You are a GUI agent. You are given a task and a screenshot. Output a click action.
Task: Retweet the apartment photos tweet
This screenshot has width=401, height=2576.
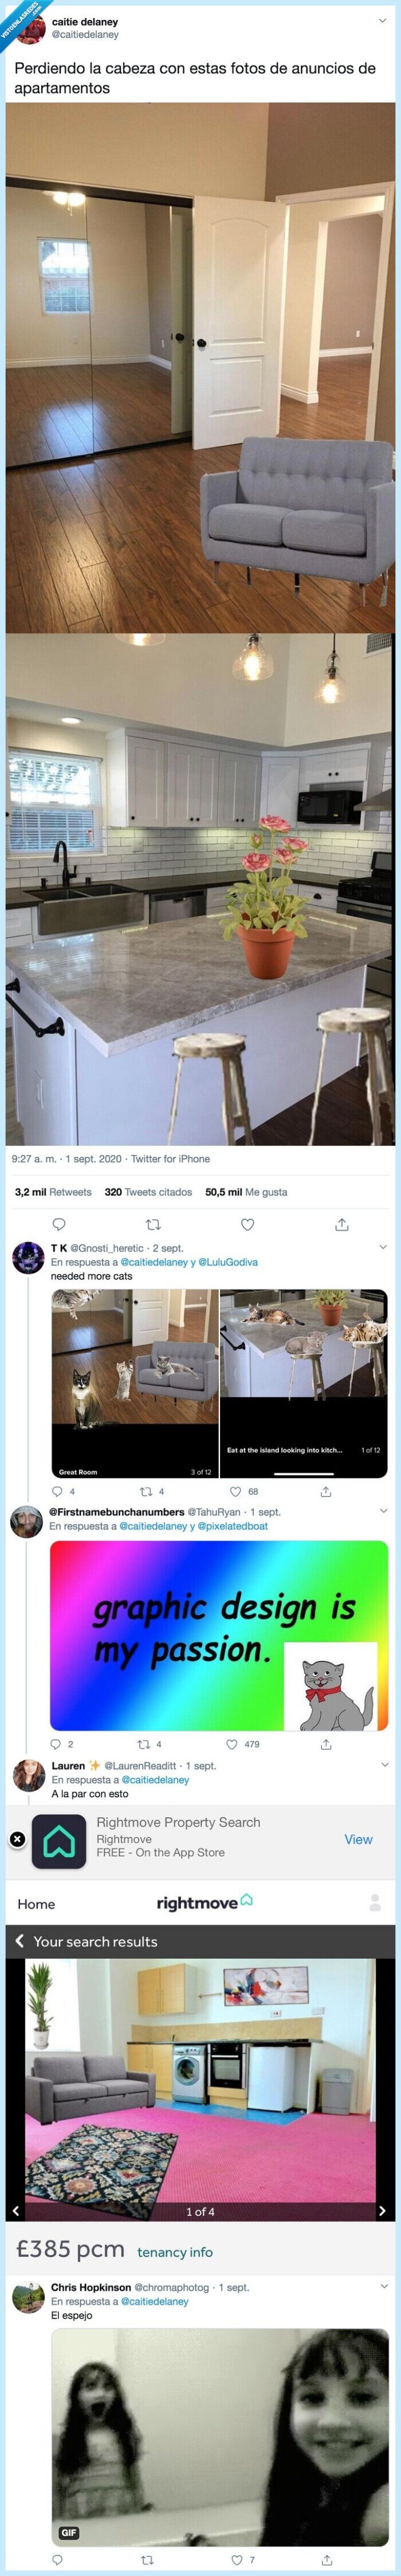pos(153,1224)
